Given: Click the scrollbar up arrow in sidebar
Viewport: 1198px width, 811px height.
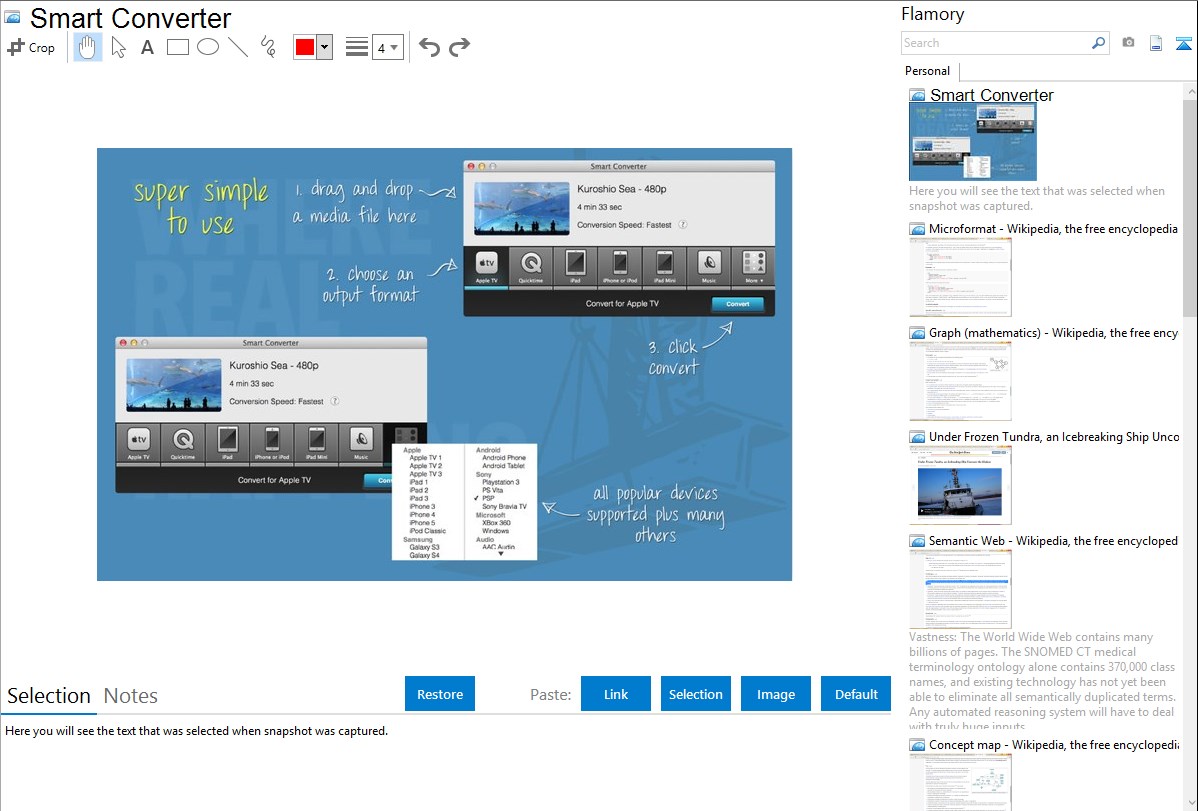Looking at the screenshot, I should pyautogui.click(x=1190, y=91).
